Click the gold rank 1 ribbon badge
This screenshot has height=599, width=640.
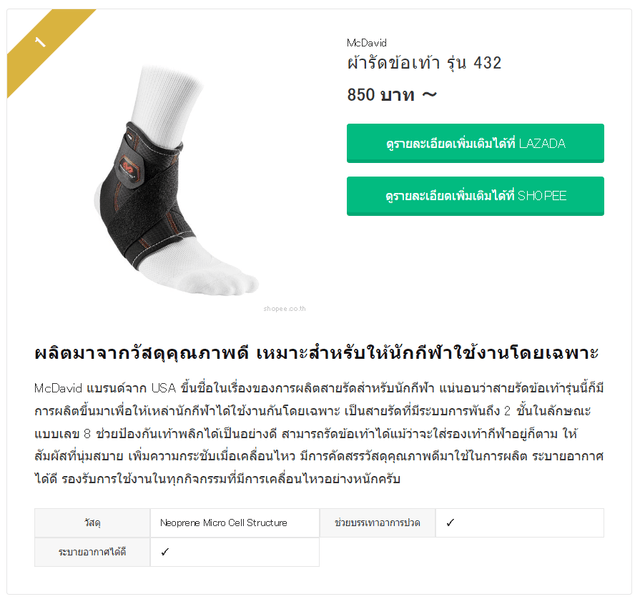pos(46,45)
